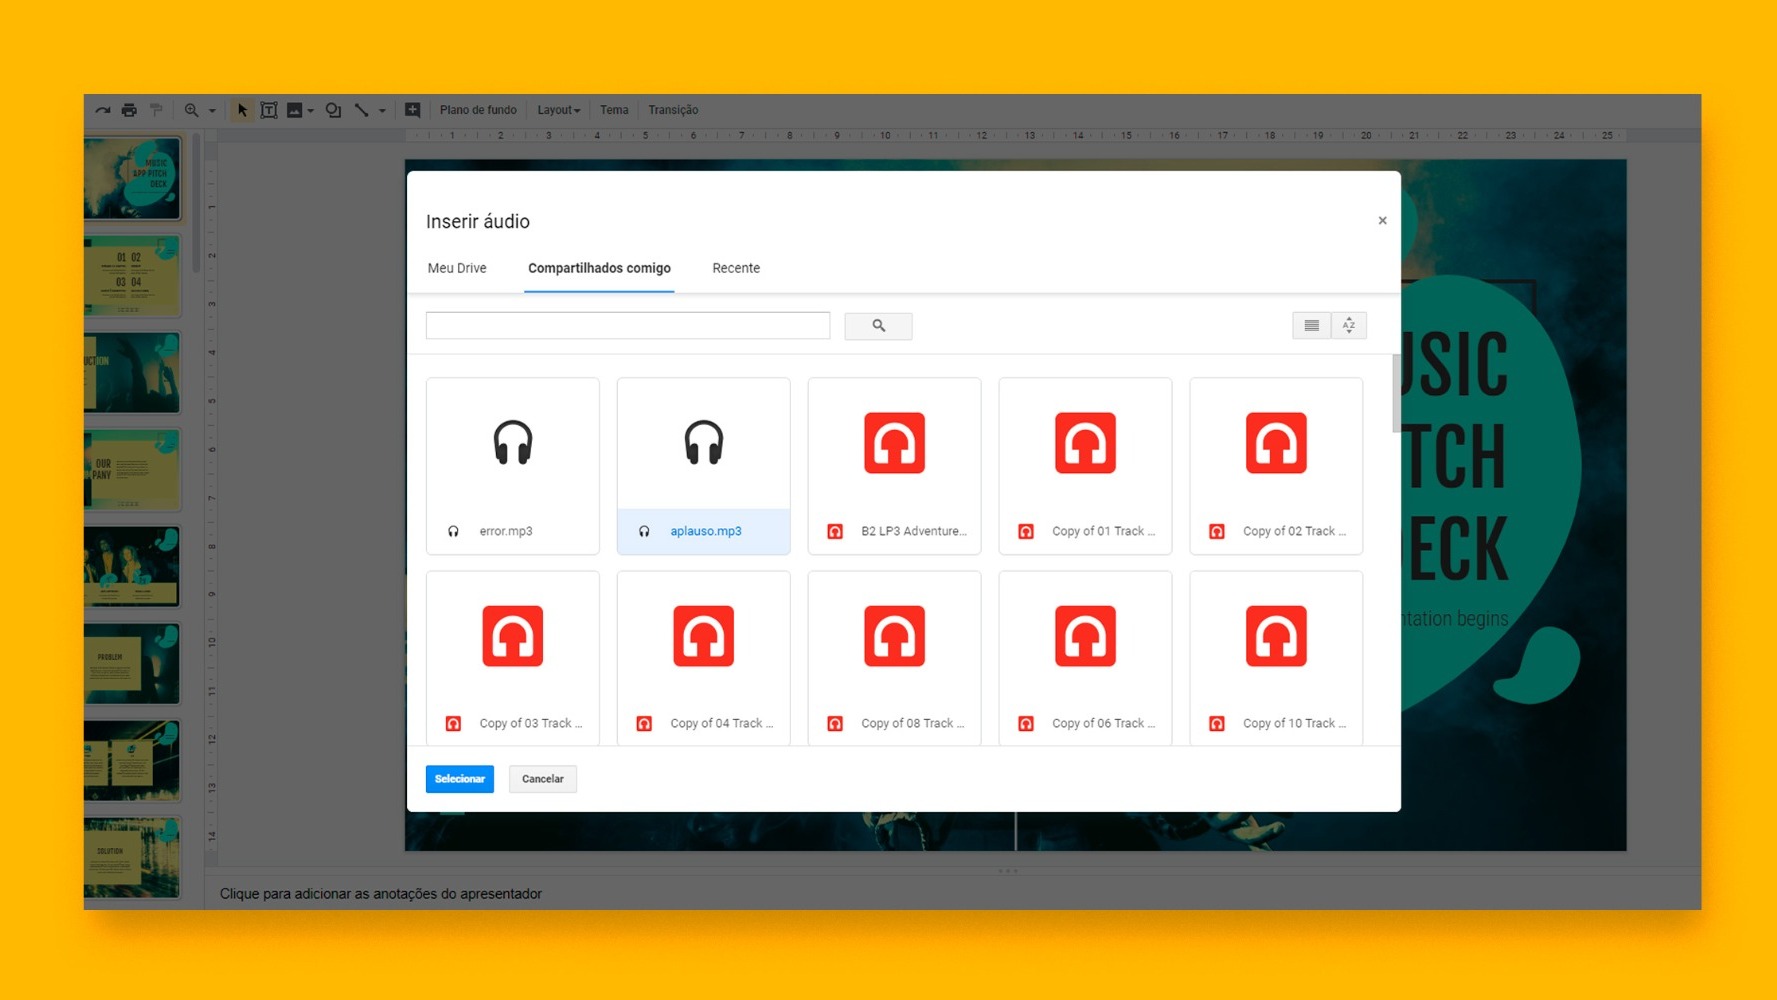Switch to list view in dialog

(x=1311, y=326)
